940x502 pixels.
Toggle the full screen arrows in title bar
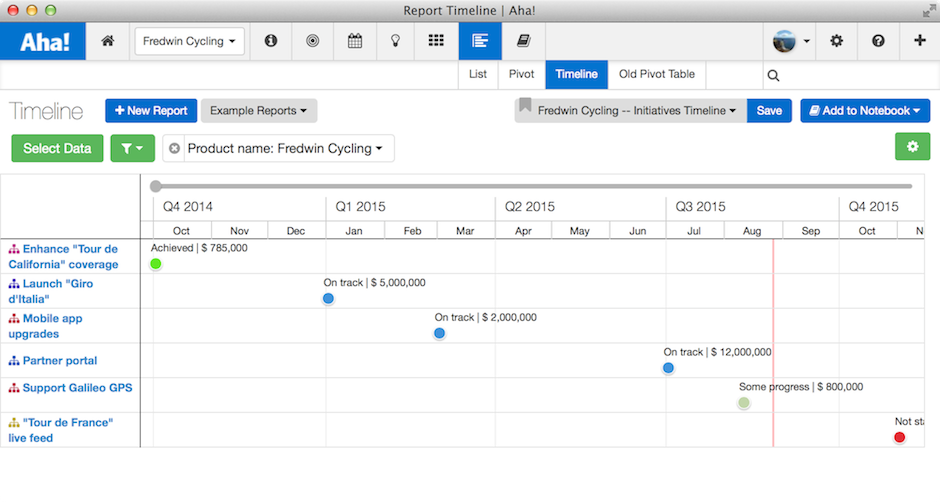click(929, 10)
